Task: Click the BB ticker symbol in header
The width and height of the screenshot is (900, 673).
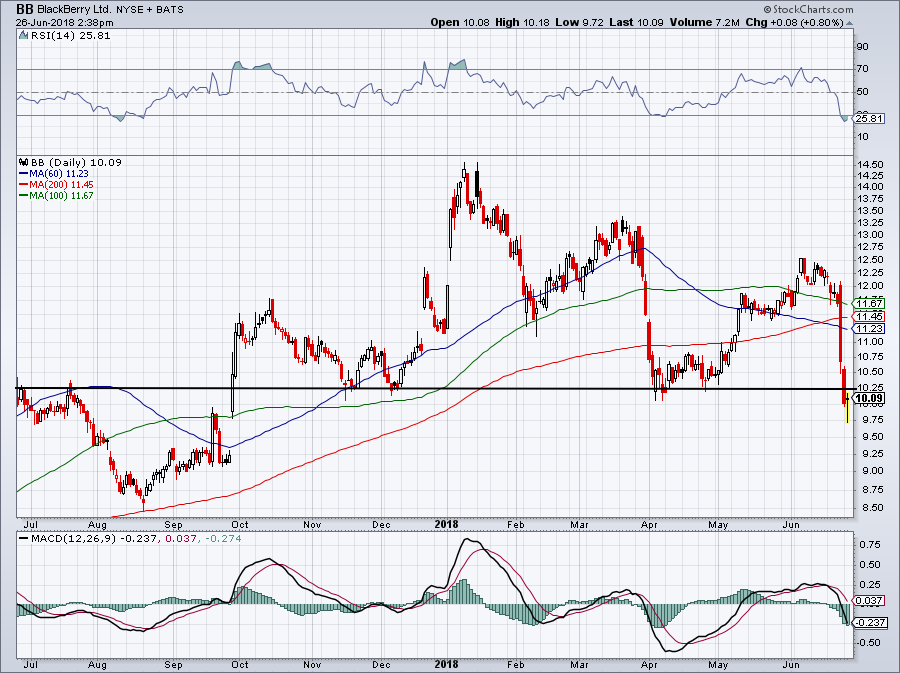Action: coord(25,9)
